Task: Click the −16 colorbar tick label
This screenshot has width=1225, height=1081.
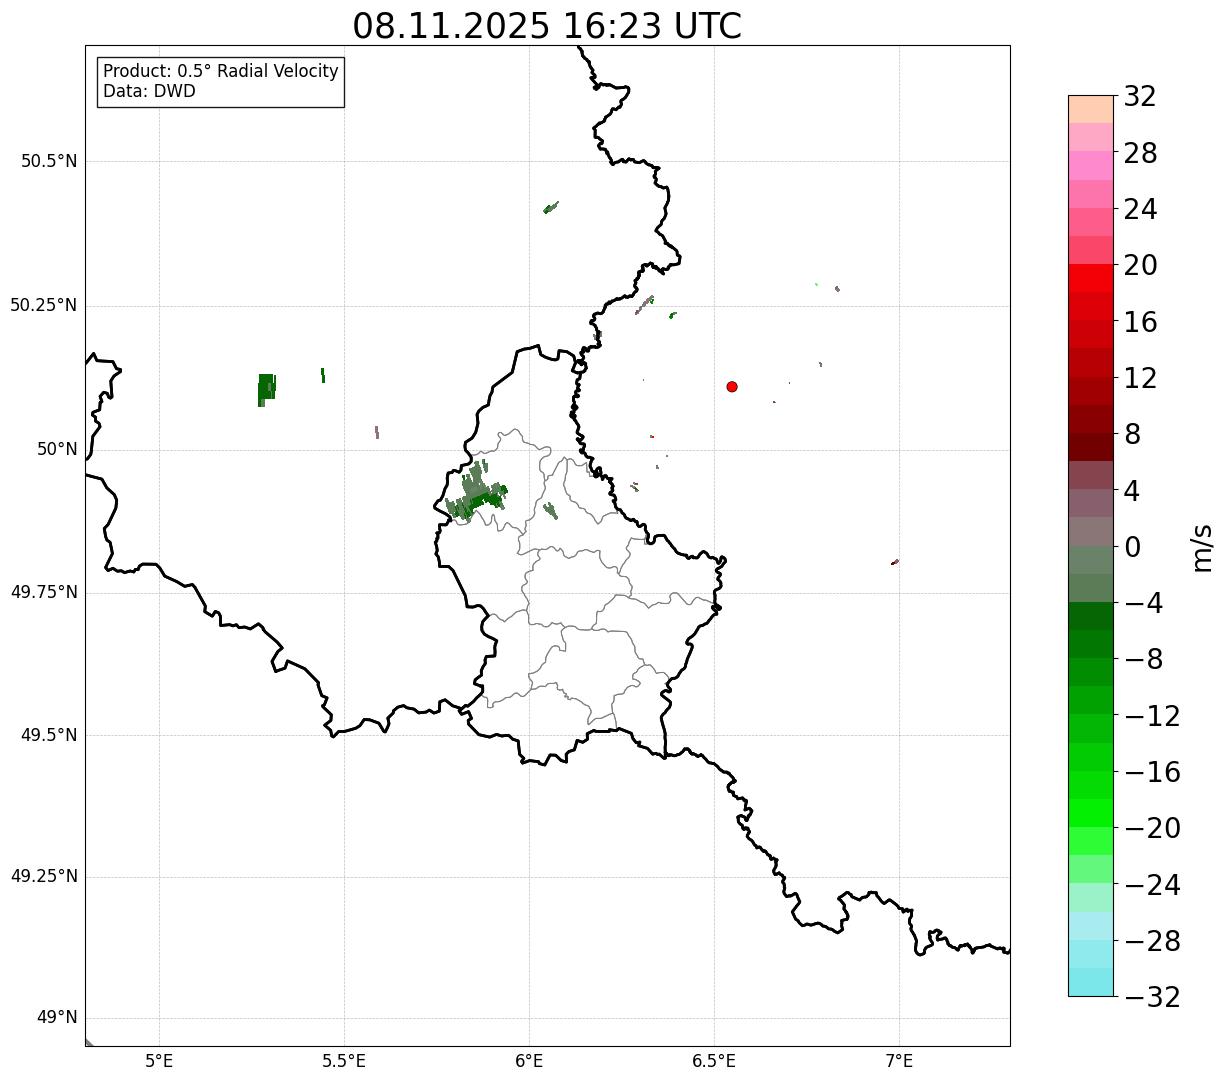Action: [1152, 772]
